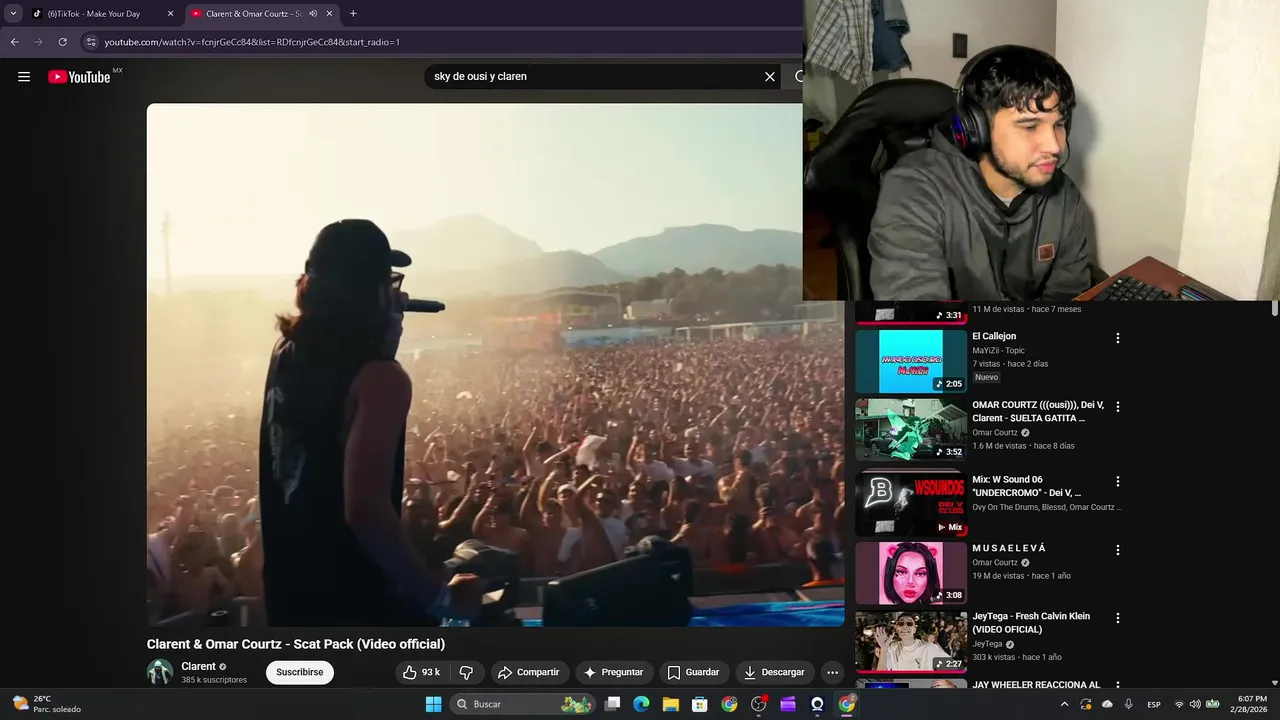1280x720 pixels.
Task: Open the El Callejon video thumbnail
Action: tap(910, 361)
